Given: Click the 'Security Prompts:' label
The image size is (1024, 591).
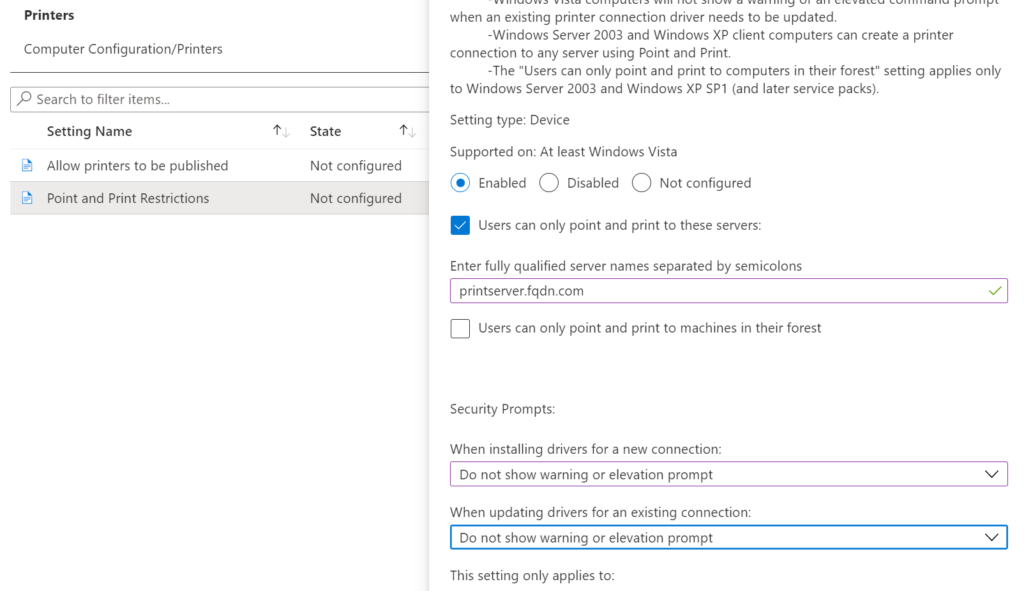Looking at the screenshot, I should (502, 409).
